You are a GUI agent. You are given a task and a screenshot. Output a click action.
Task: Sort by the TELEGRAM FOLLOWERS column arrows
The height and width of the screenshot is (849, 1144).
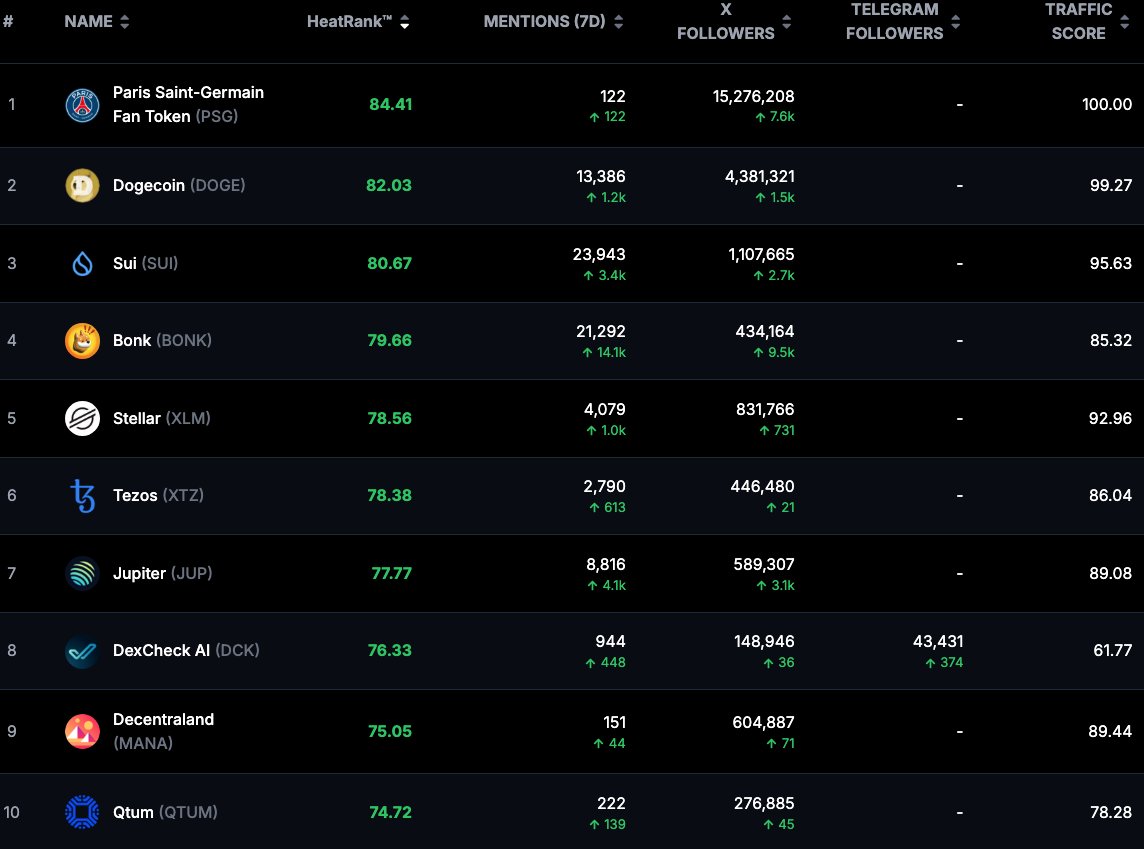956,22
